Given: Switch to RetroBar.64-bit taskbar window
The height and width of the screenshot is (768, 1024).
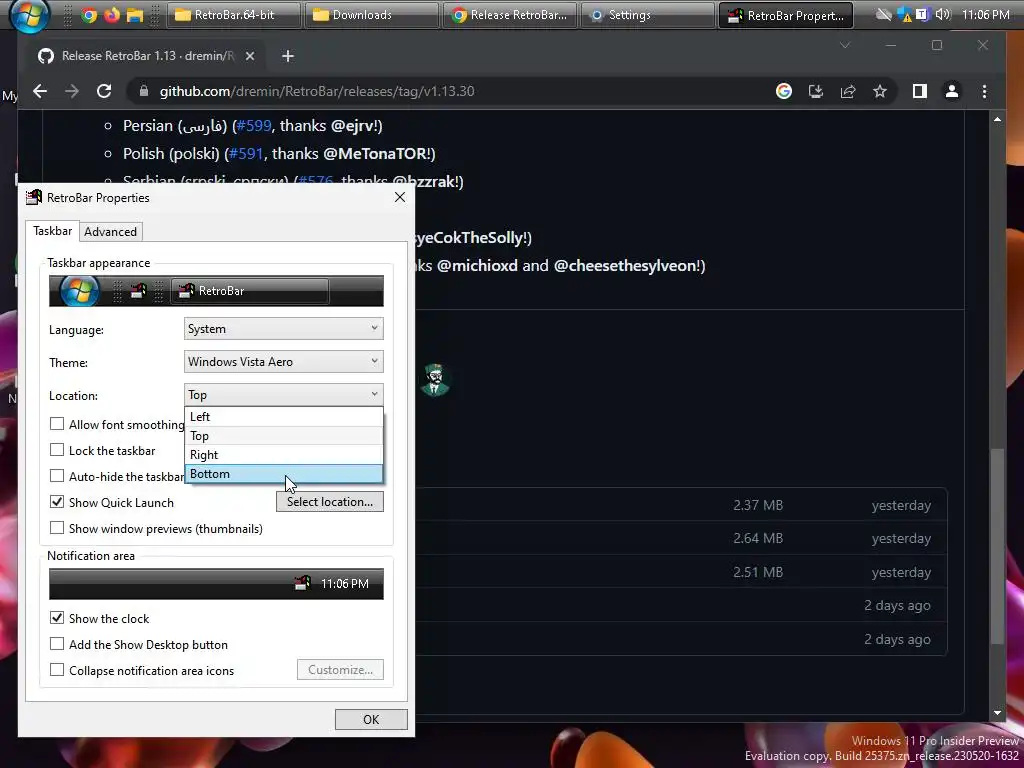Looking at the screenshot, I should point(234,15).
